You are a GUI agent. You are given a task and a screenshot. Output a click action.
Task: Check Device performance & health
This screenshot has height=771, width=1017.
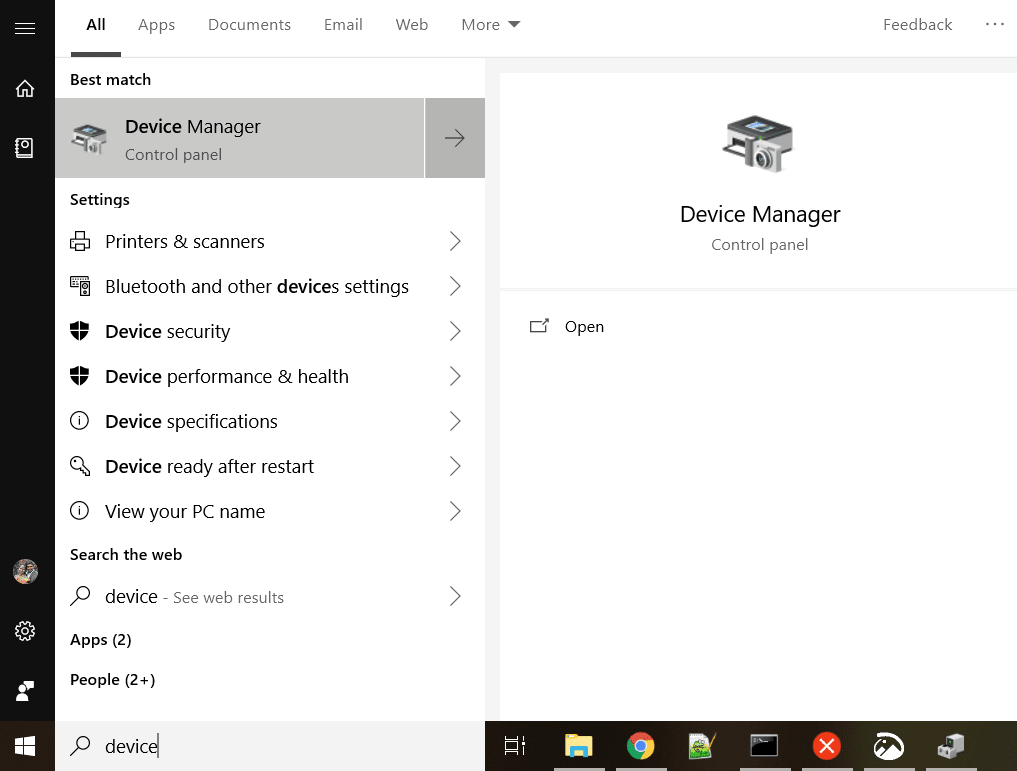point(226,376)
